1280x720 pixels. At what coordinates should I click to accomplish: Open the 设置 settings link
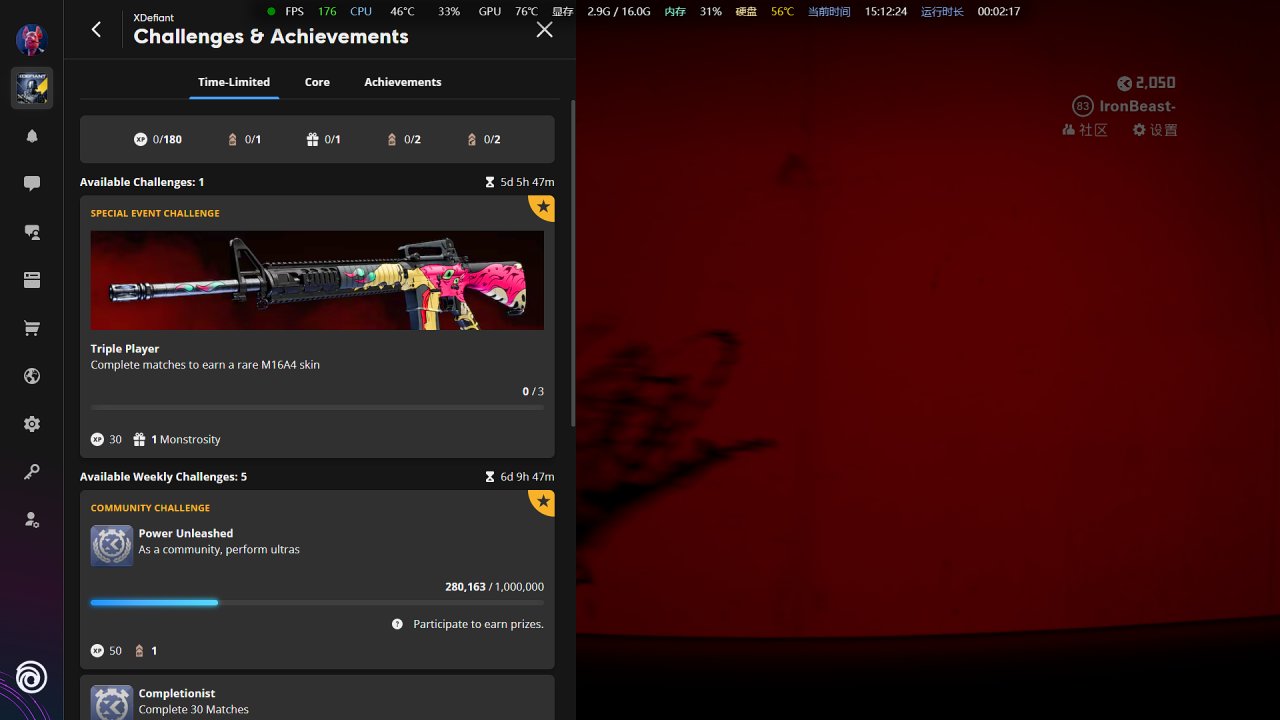pyautogui.click(x=1155, y=130)
